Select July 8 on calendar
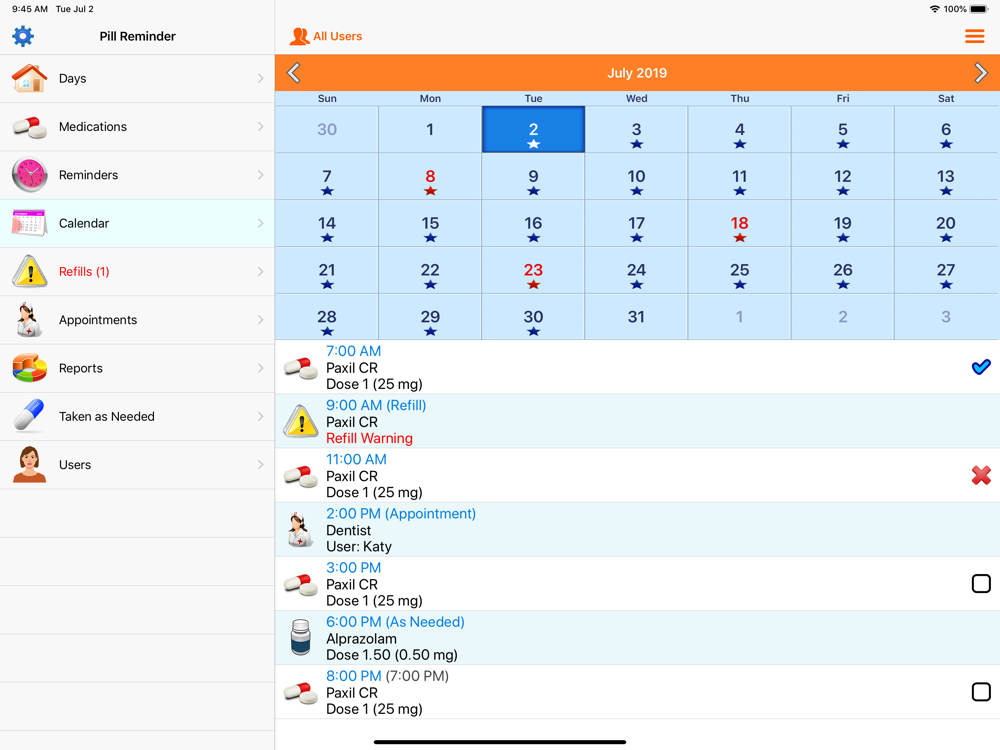The height and width of the screenshot is (750, 1000). point(430,177)
